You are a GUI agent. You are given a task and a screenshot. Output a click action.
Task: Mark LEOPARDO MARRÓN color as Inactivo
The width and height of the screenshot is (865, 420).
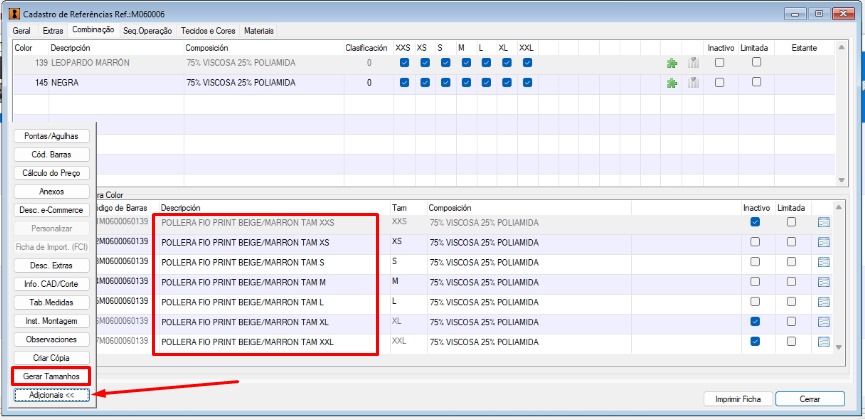pyautogui.click(x=719, y=63)
